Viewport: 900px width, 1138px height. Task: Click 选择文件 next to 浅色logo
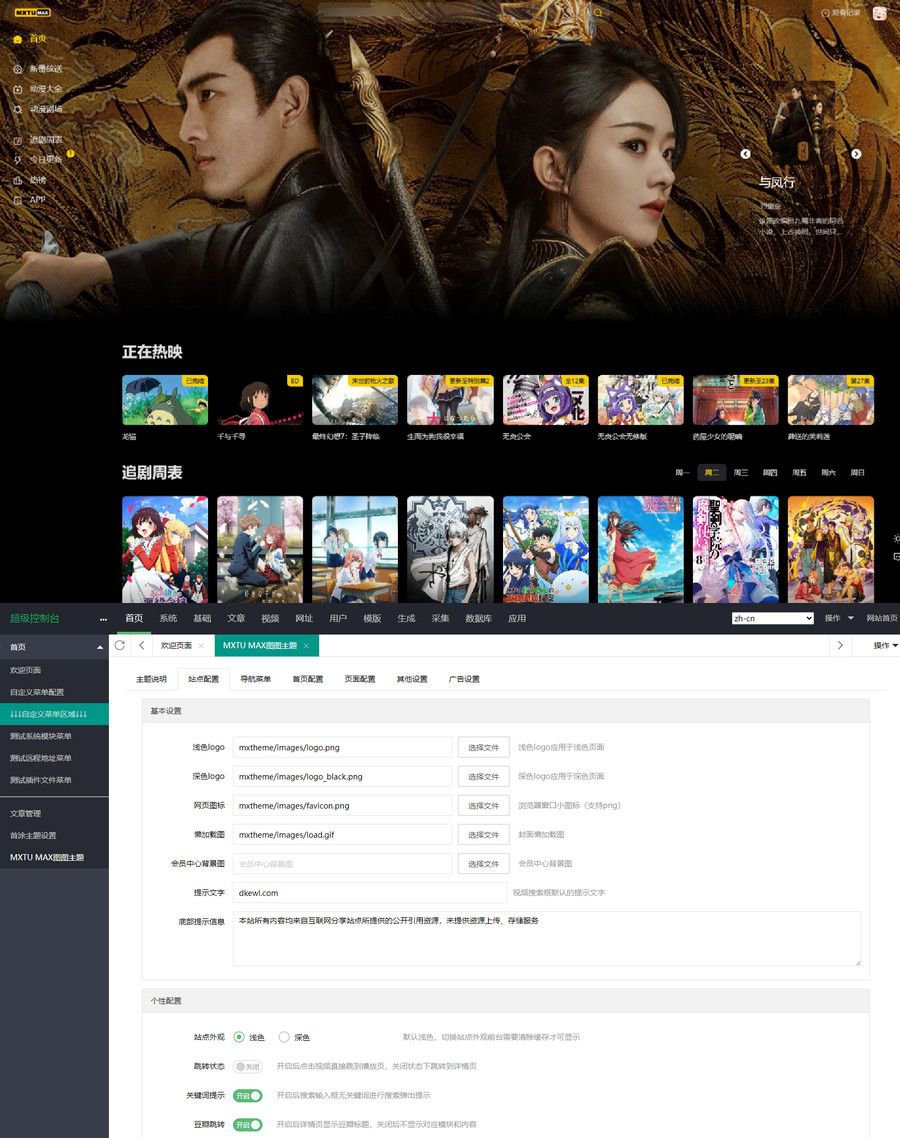point(483,746)
